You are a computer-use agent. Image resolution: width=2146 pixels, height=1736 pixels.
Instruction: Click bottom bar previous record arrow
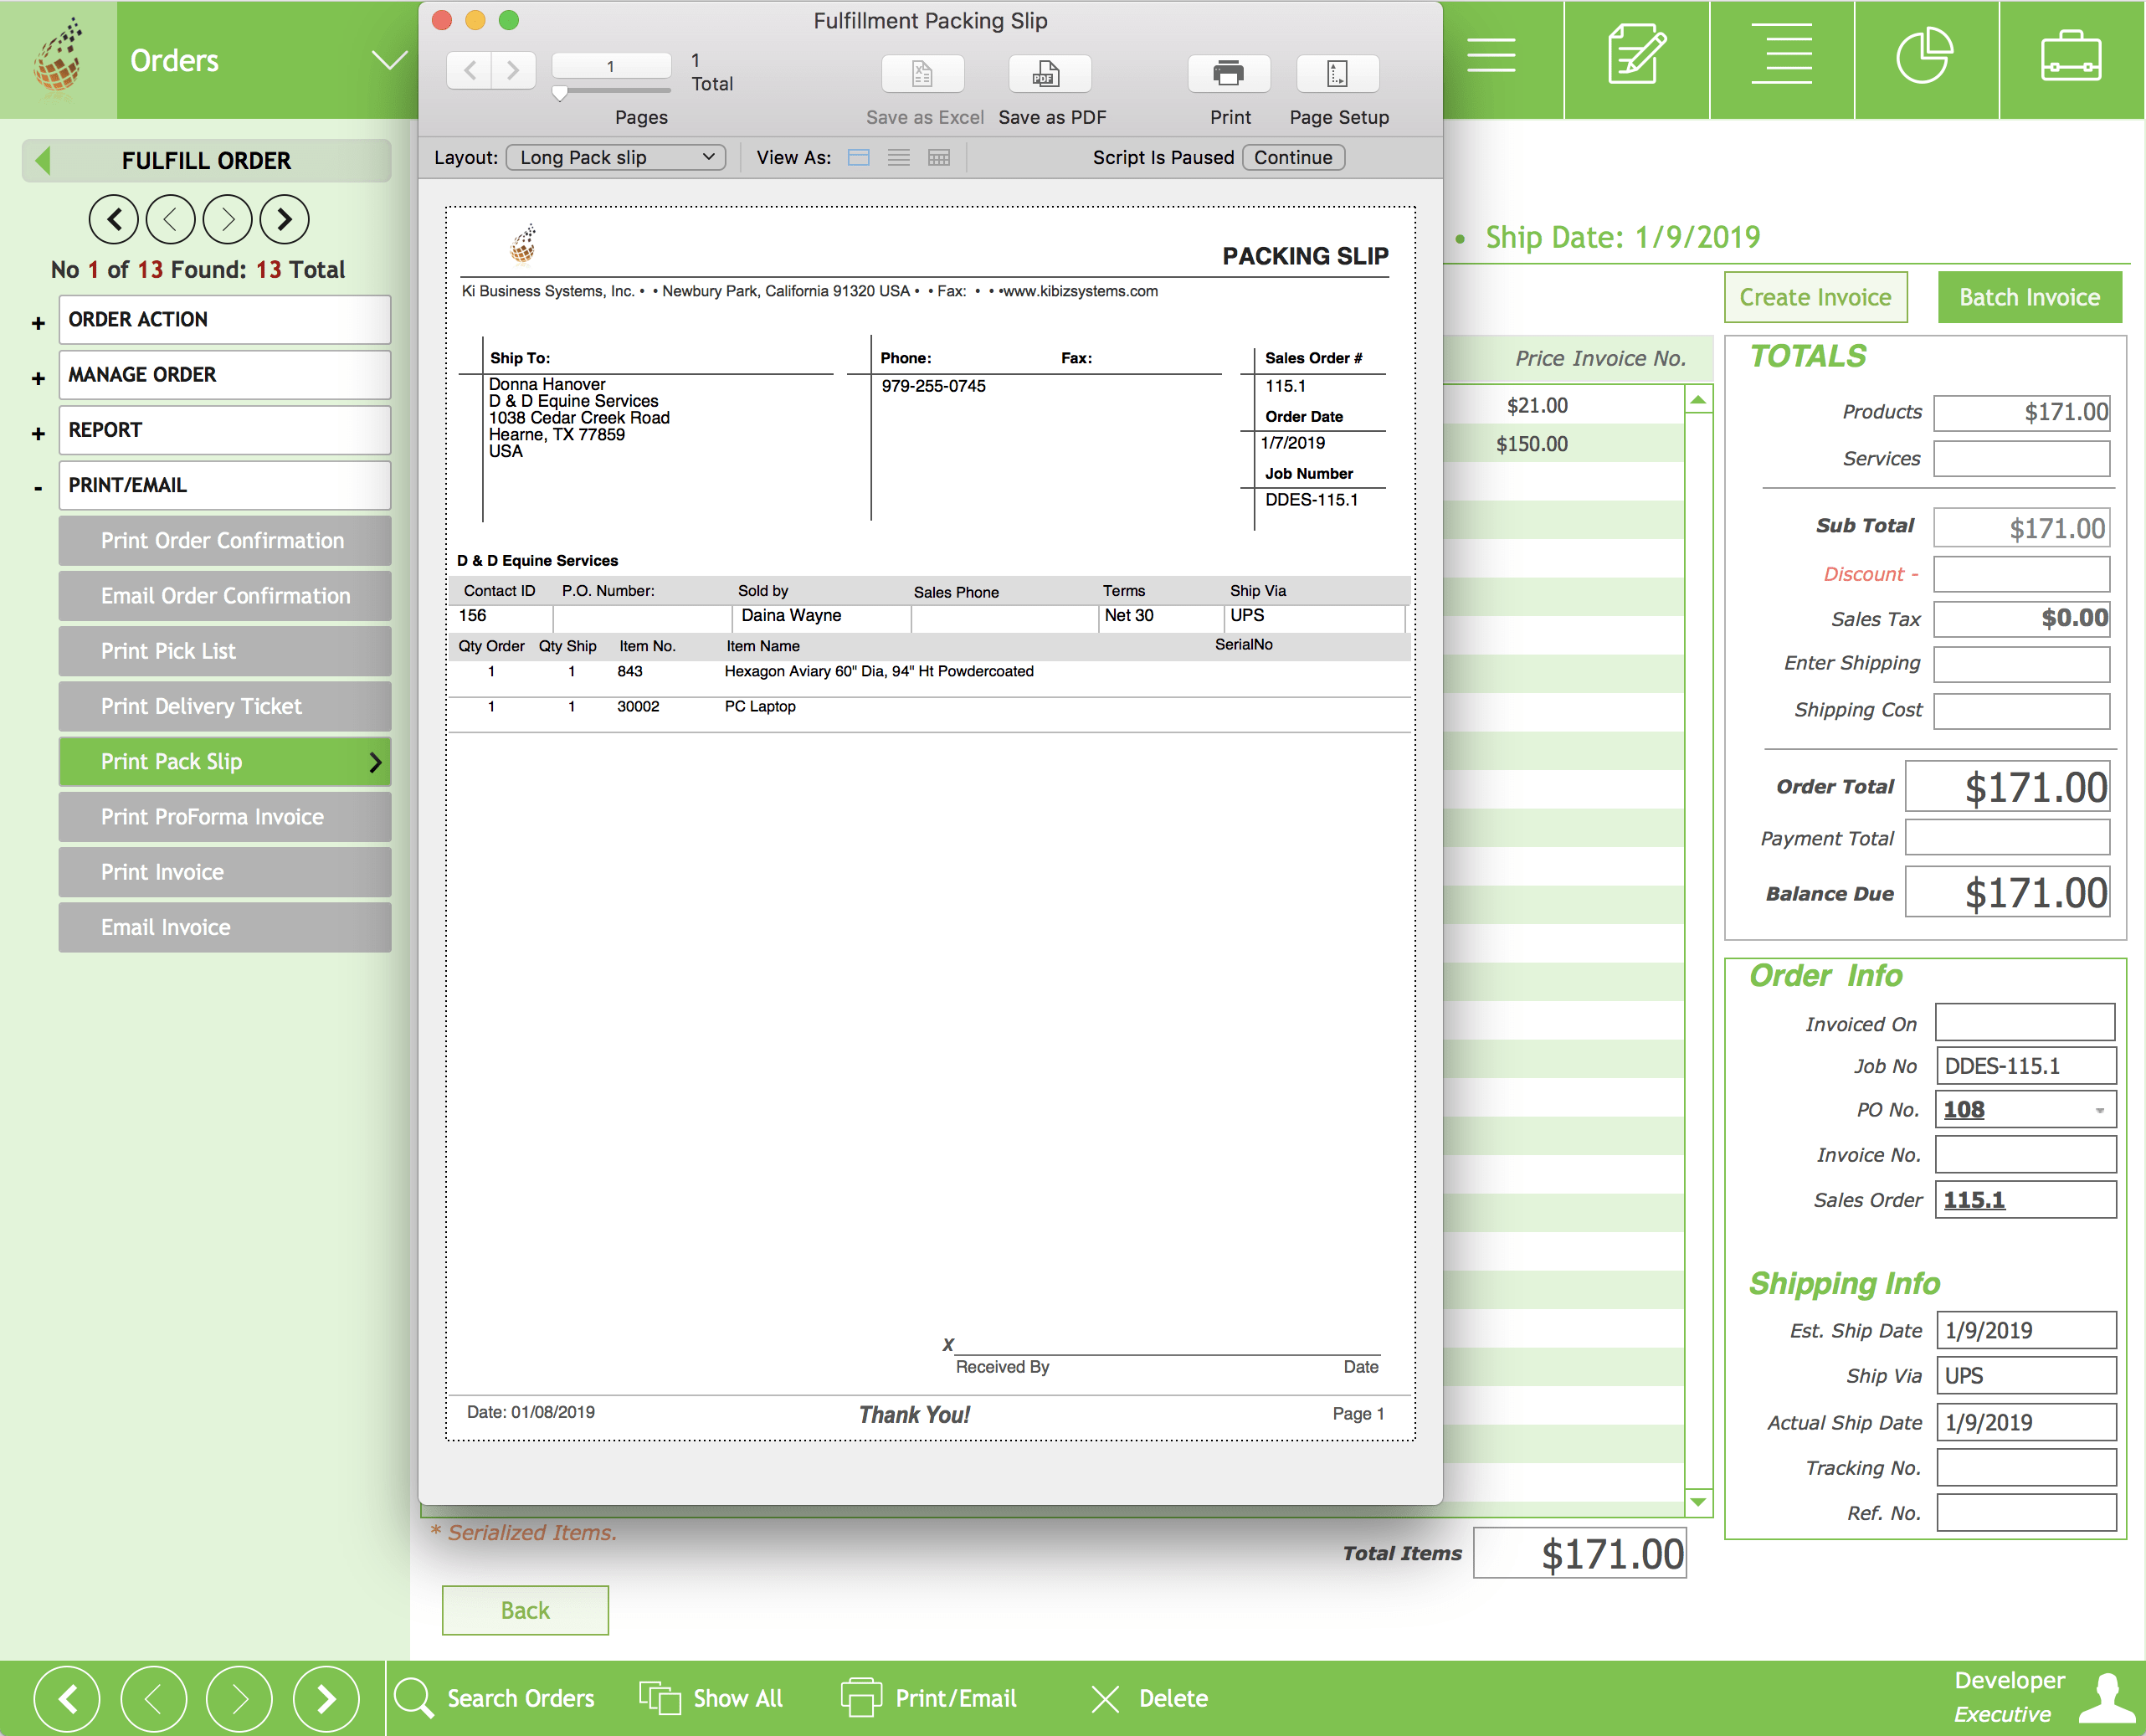coord(153,1698)
